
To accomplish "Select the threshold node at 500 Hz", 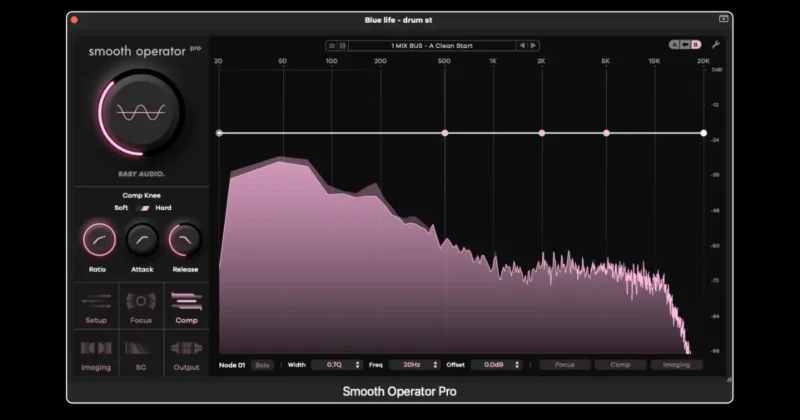I will 445,133.
